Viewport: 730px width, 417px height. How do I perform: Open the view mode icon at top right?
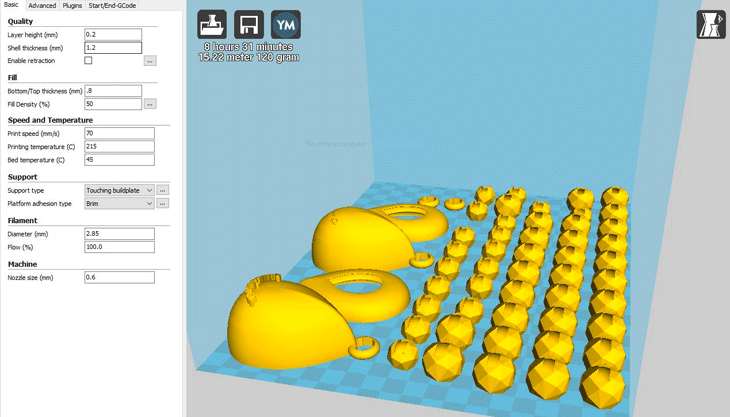[x=711, y=25]
